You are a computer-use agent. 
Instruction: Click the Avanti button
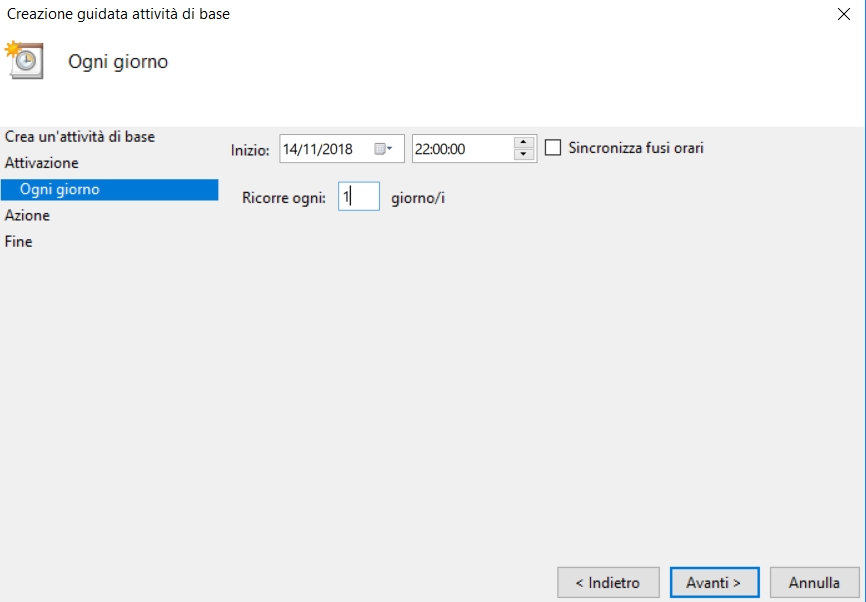(714, 583)
